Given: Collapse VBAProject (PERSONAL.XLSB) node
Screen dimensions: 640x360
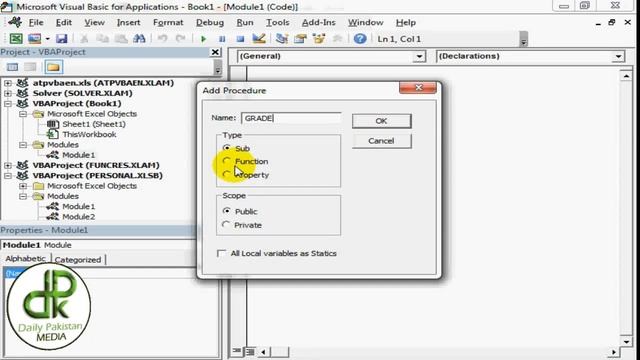Looking at the screenshot, I should (8, 176).
